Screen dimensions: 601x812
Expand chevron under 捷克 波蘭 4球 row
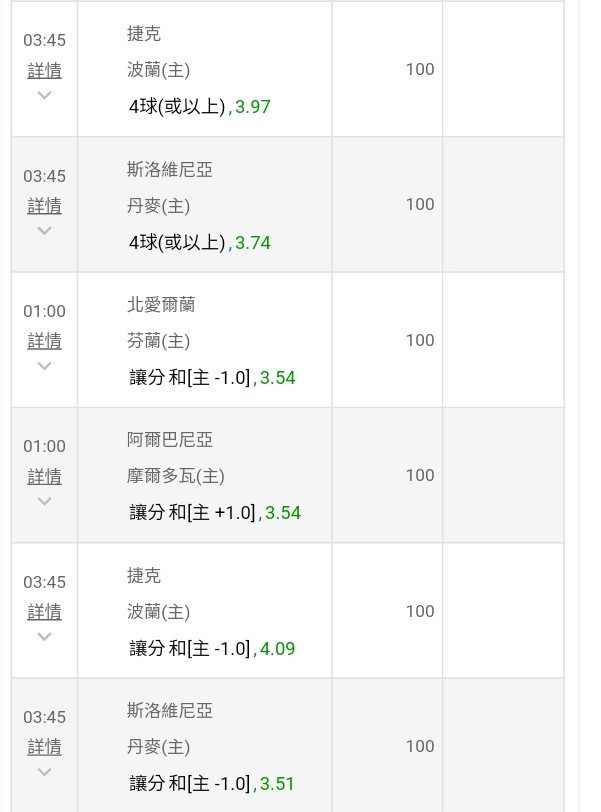coord(45,95)
